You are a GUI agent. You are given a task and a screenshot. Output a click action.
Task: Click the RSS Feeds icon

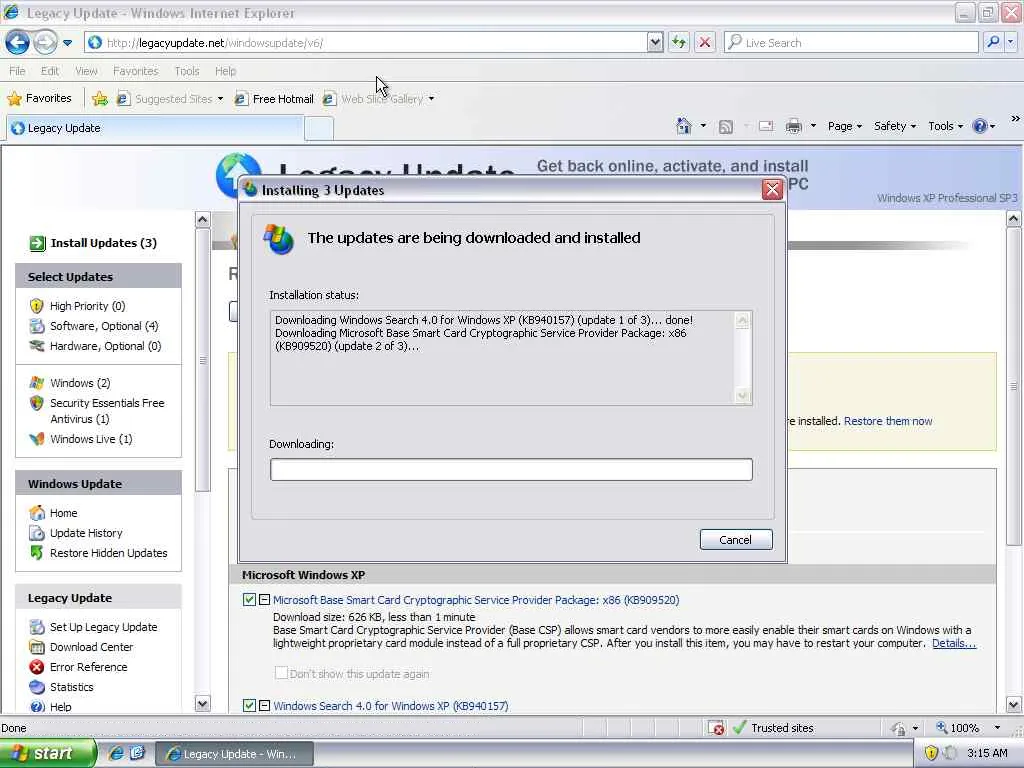725,126
